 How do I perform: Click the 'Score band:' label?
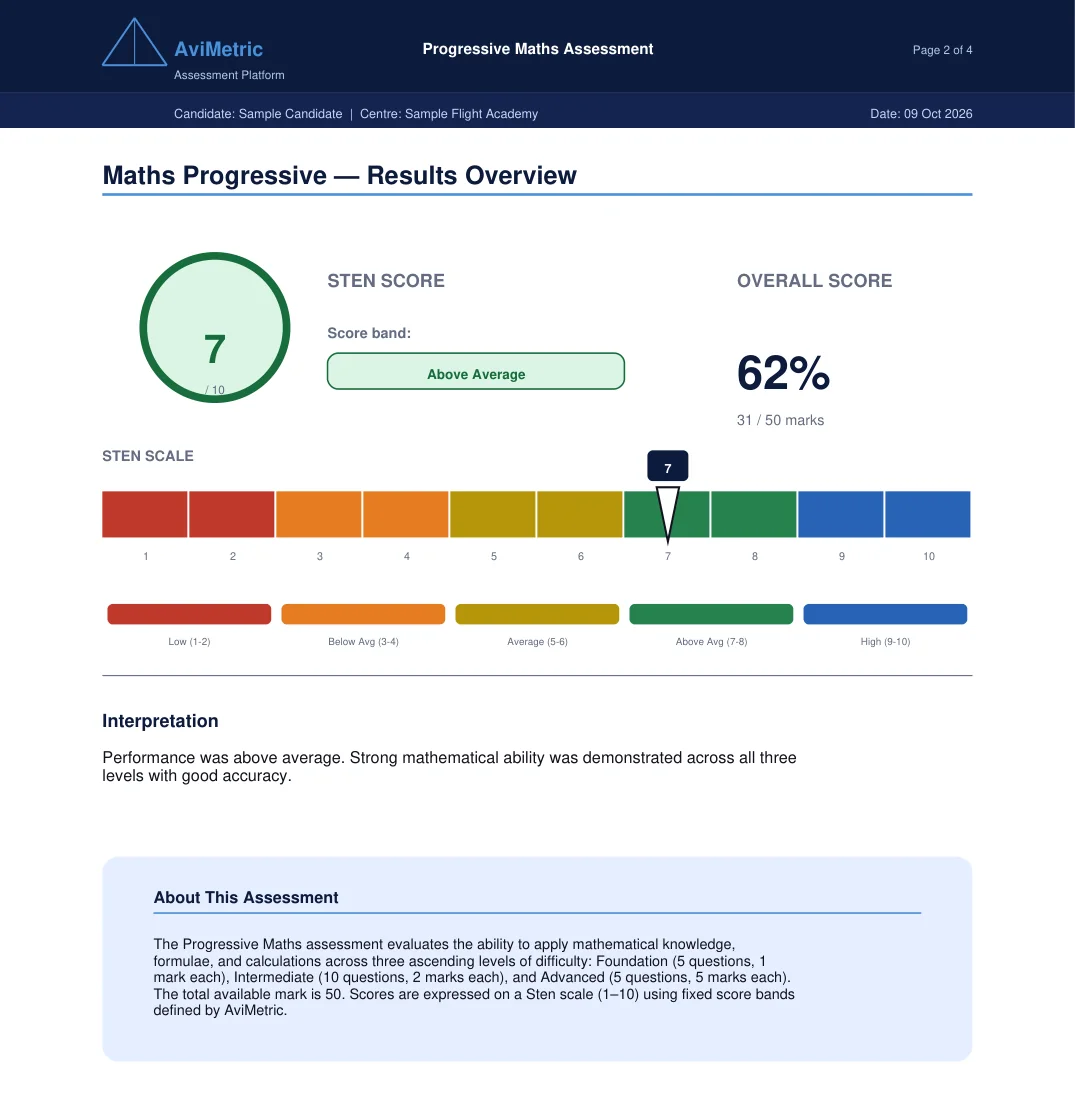[369, 333]
